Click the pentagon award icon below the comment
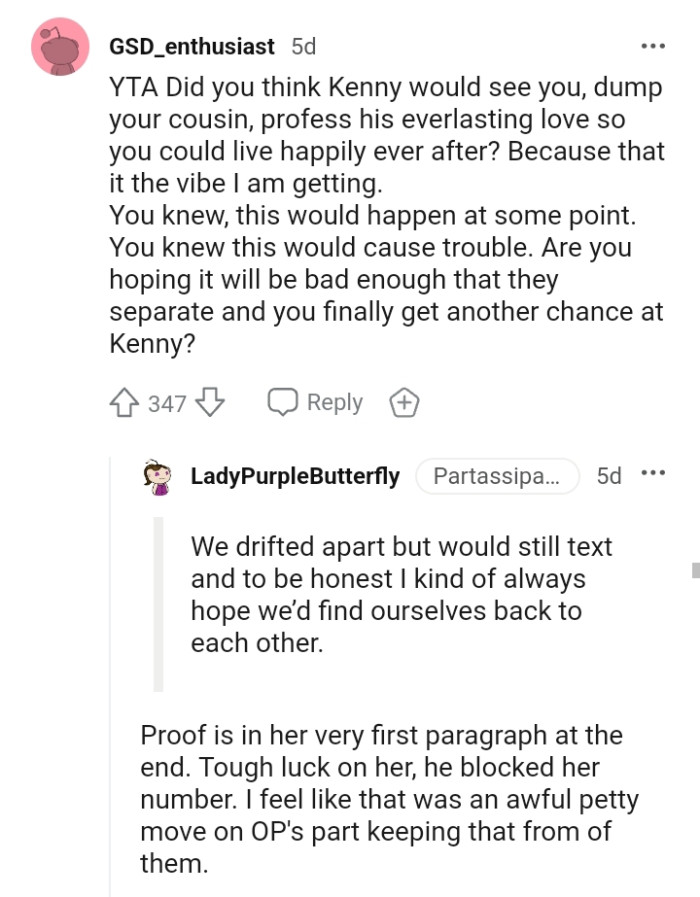Image resolution: width=700 pixels, height=897 pixels. click(404, 402)
